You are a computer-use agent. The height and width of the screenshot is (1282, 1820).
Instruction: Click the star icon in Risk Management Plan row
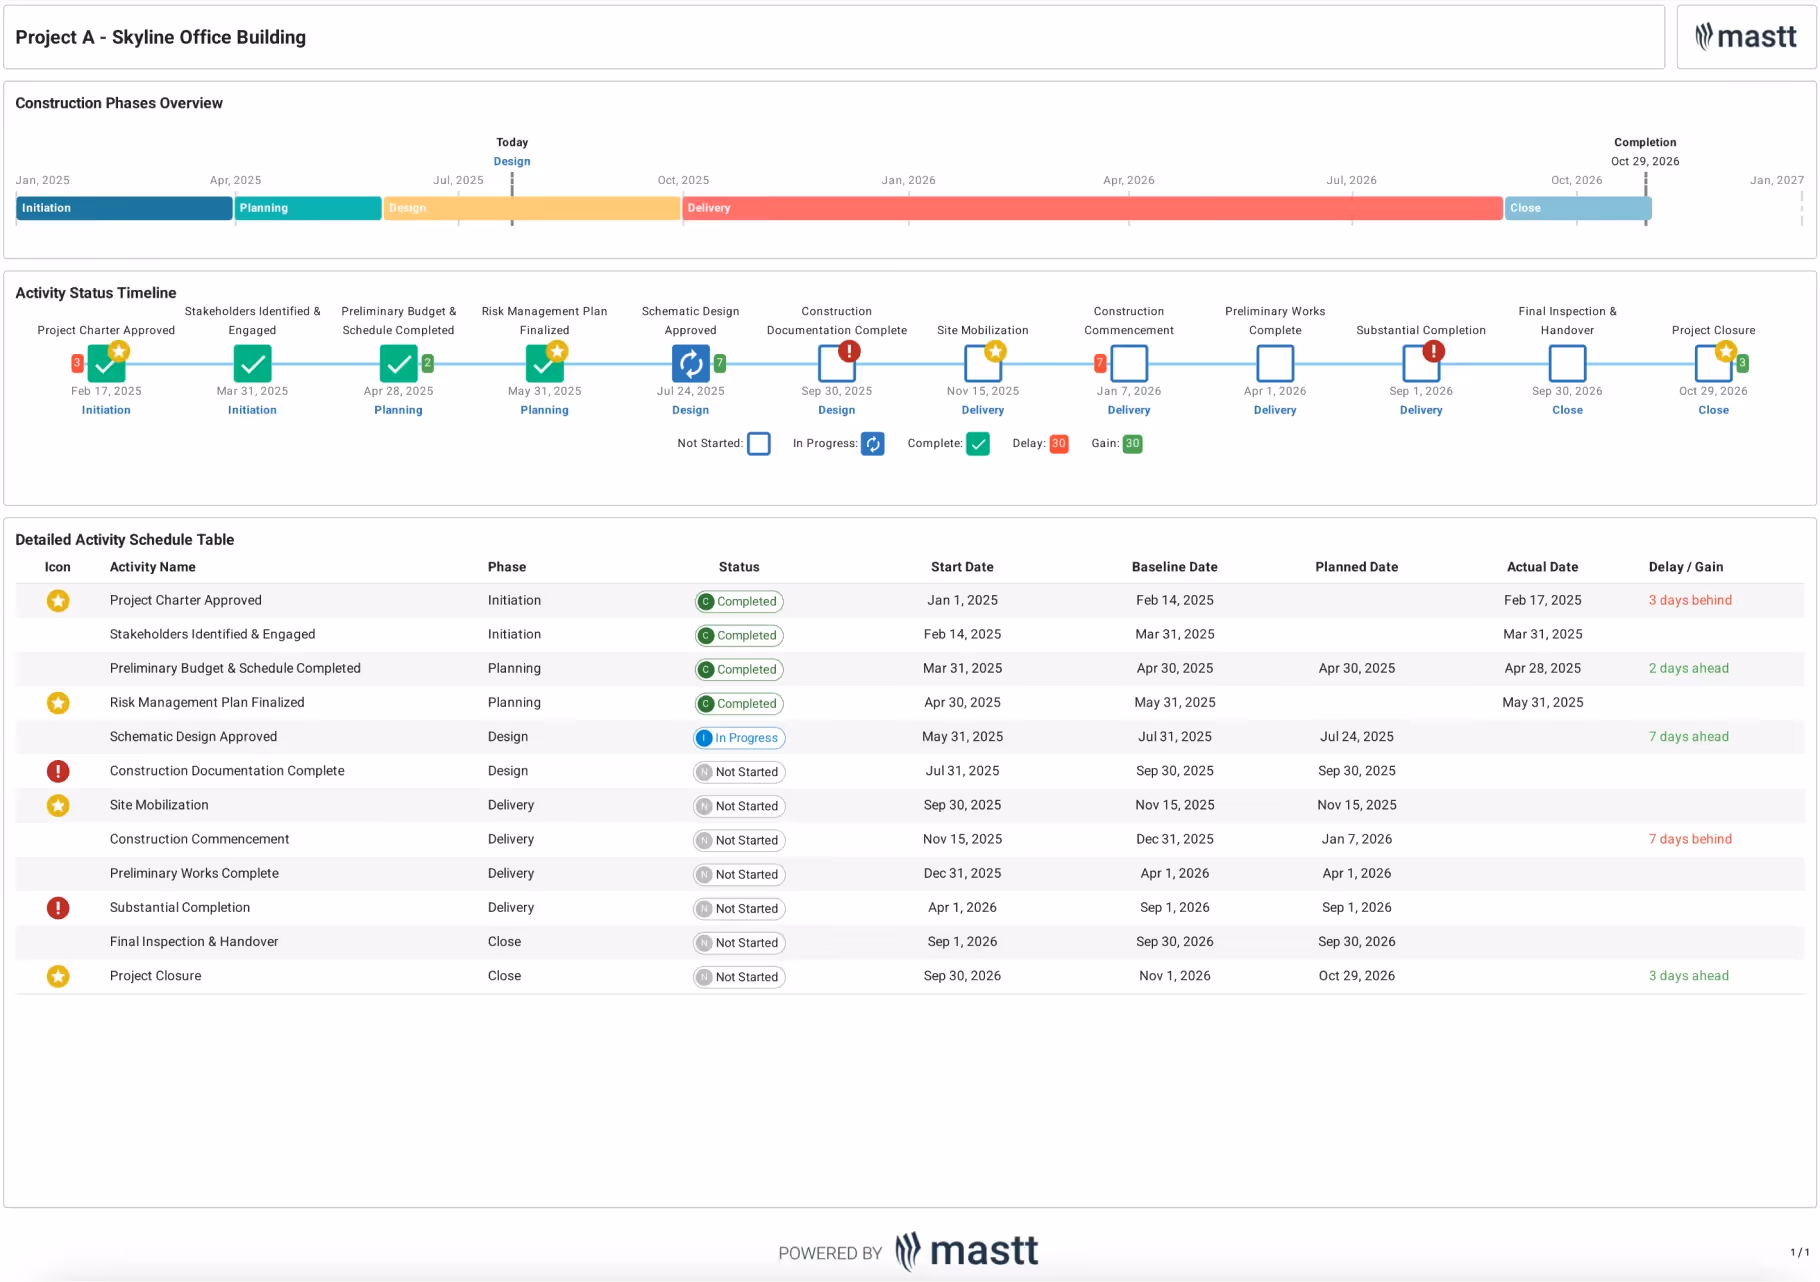click(58, 703)
